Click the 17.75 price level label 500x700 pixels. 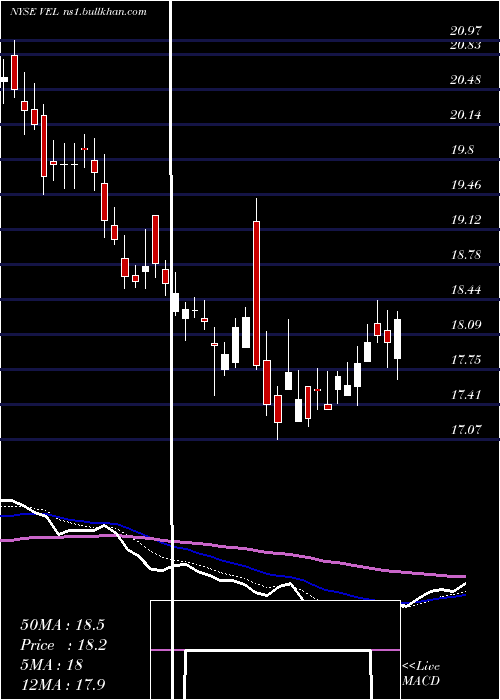point(466,359)
